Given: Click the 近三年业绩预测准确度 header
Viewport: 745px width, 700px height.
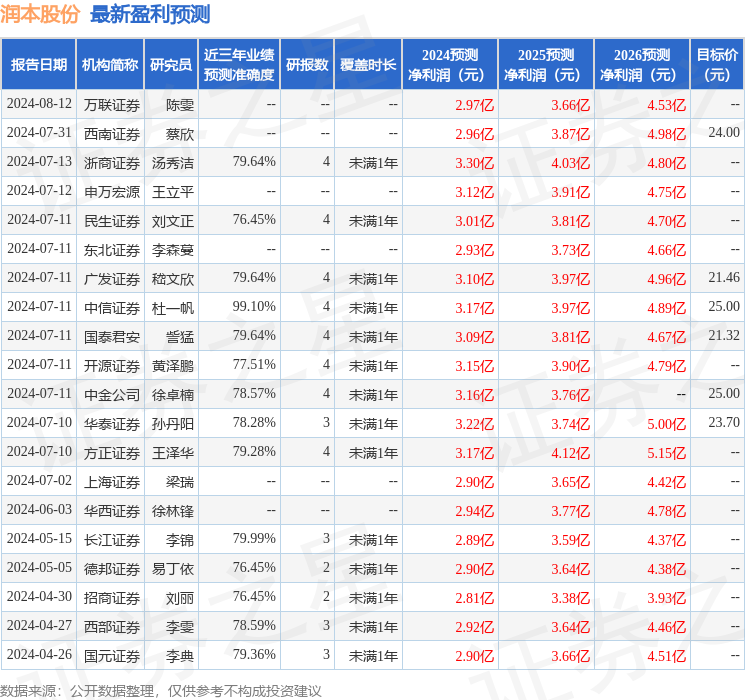Looking at the screenshot, I should click(239, 65).
